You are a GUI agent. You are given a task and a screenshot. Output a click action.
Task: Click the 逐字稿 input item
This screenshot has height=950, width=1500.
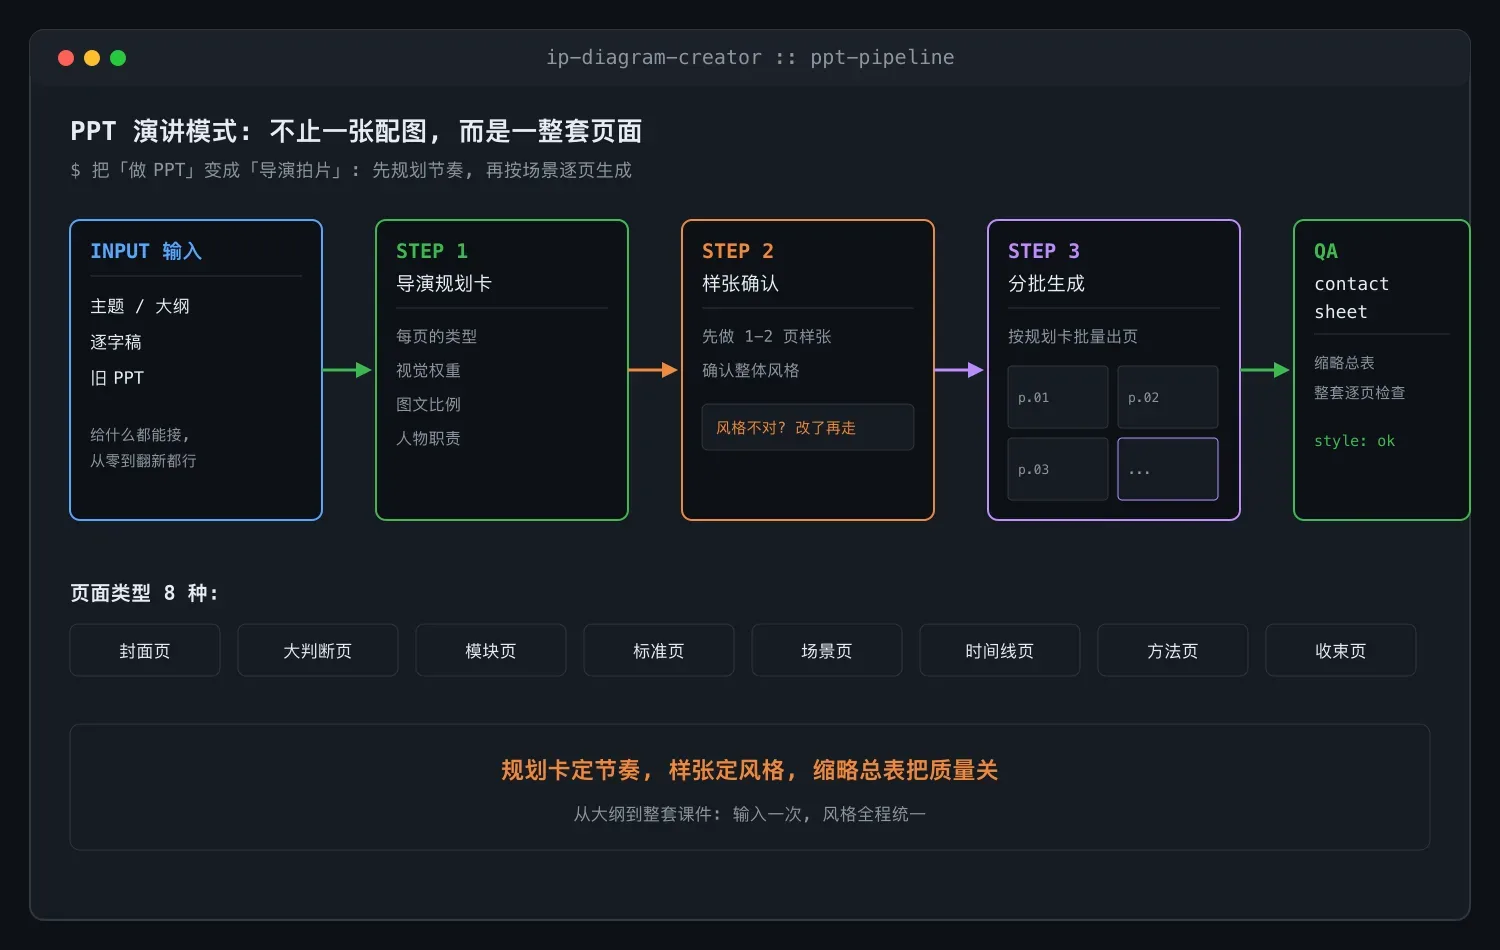click(116, 342)
